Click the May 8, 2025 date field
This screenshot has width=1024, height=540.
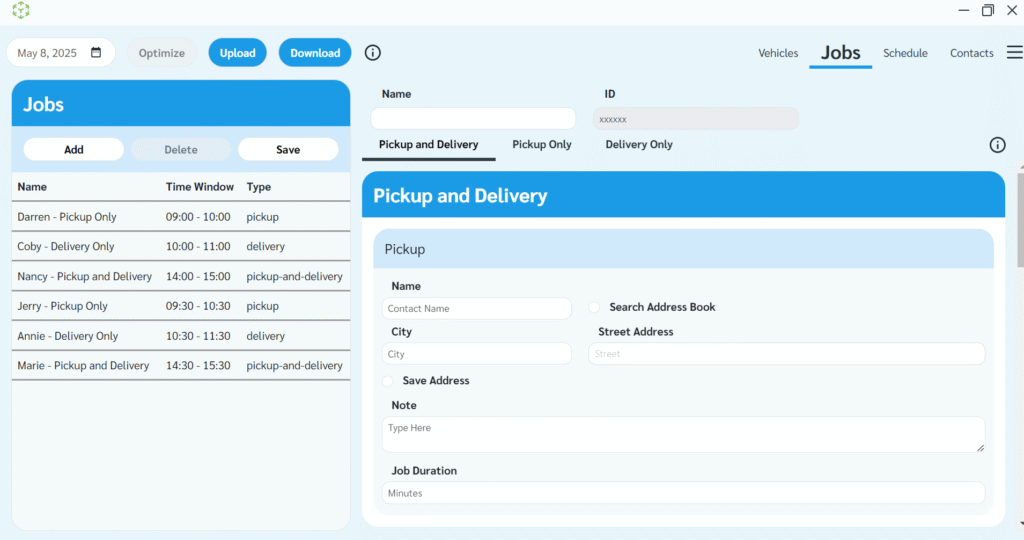50,53
